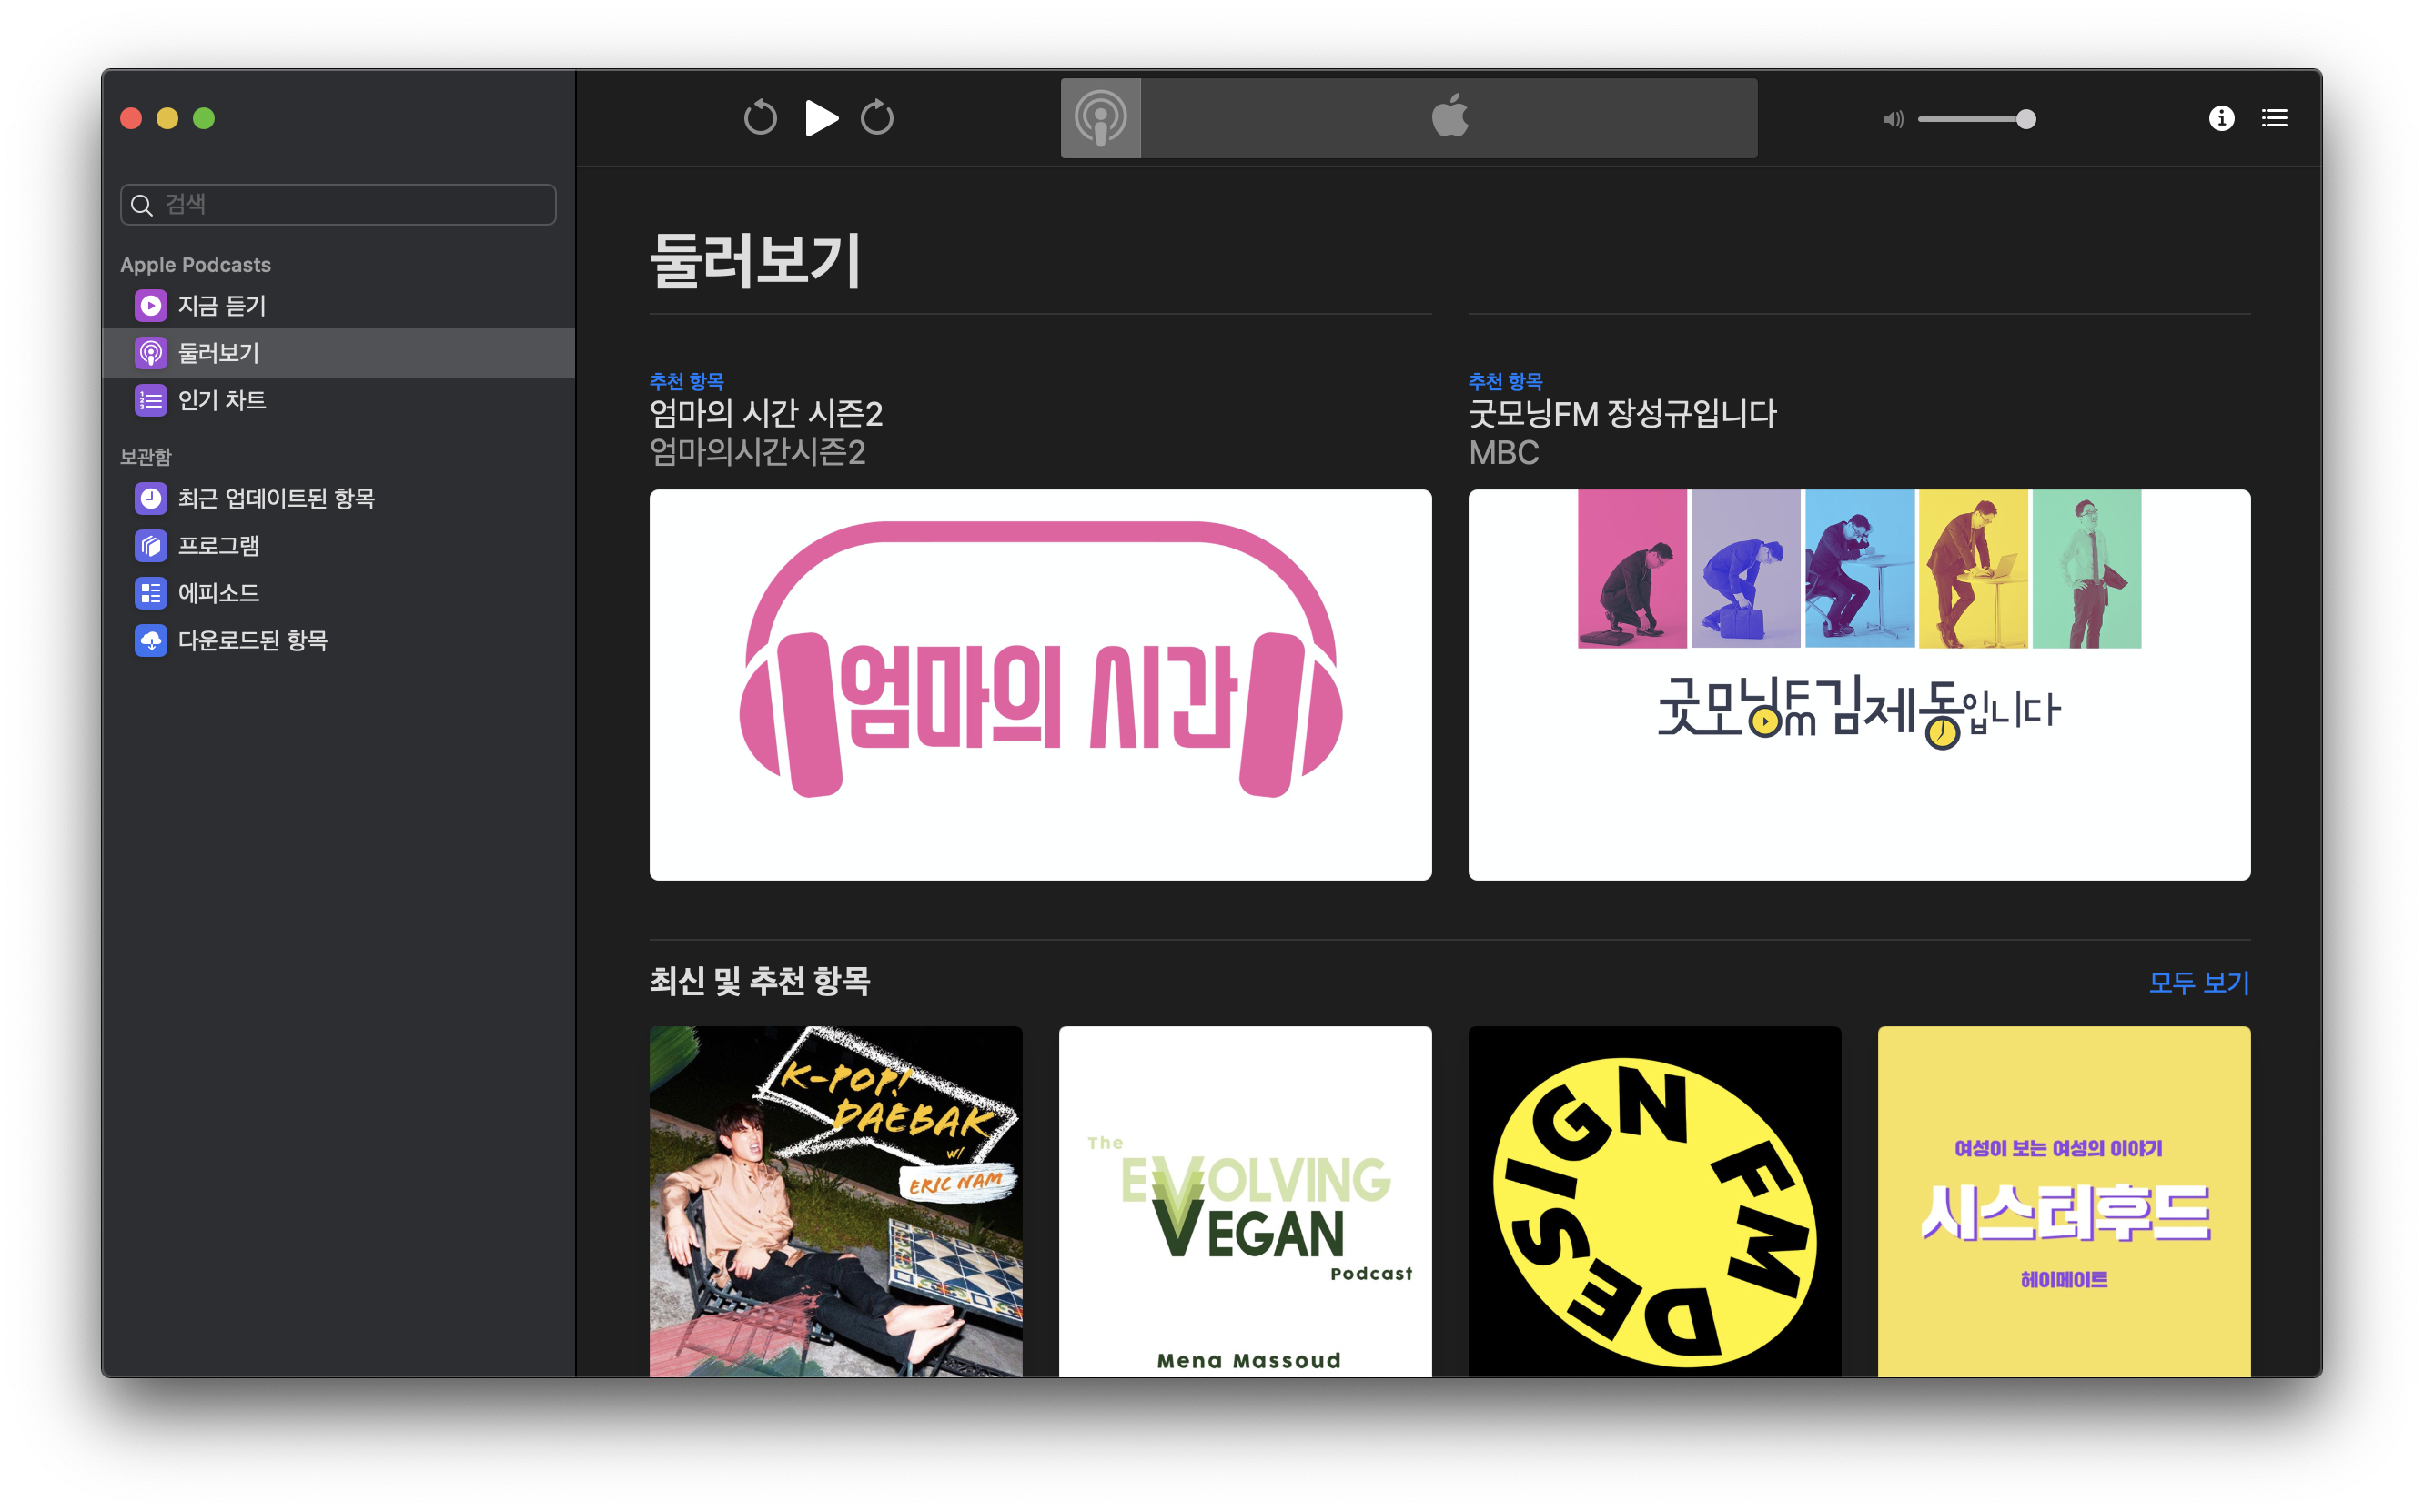The image size is (2424, 1512).
Task: Show the Up Next list icon
Action: click(x=2274, y=118)
